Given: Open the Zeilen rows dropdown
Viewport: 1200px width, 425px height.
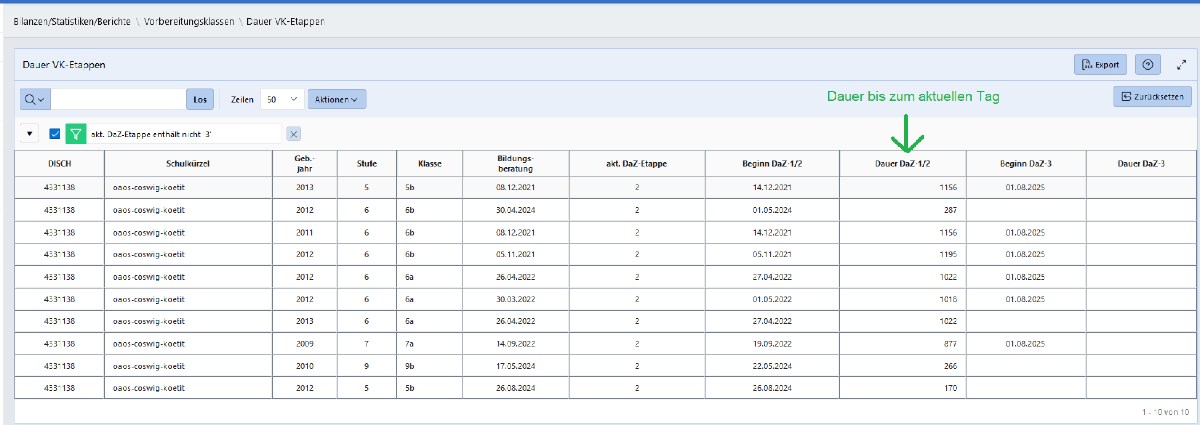Looking at the screenshot, I should click(281, 99).
